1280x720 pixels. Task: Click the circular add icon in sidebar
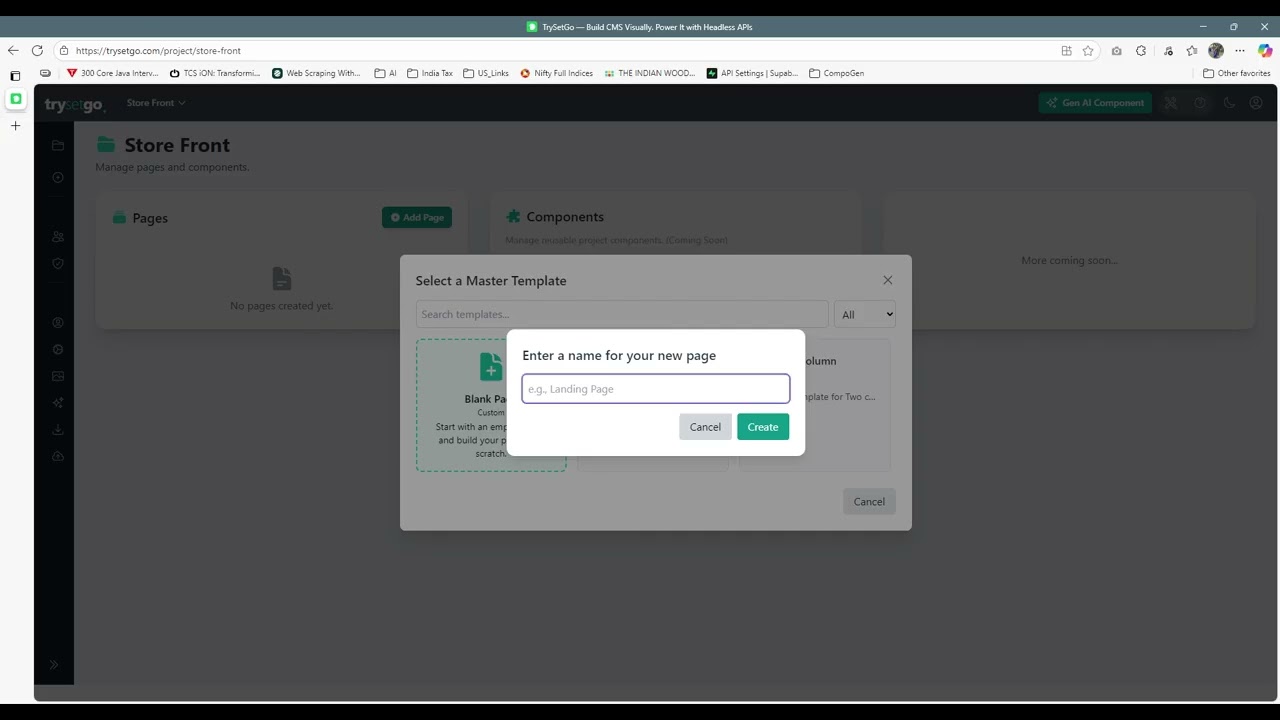pos(58,177)
